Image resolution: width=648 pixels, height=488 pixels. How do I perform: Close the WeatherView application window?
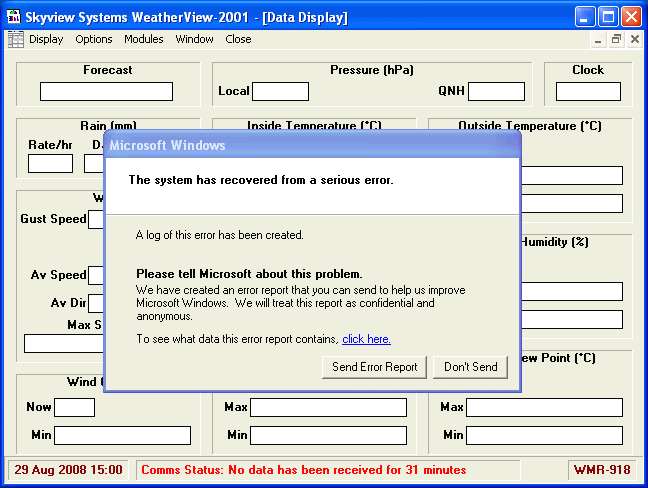(631, 17)
